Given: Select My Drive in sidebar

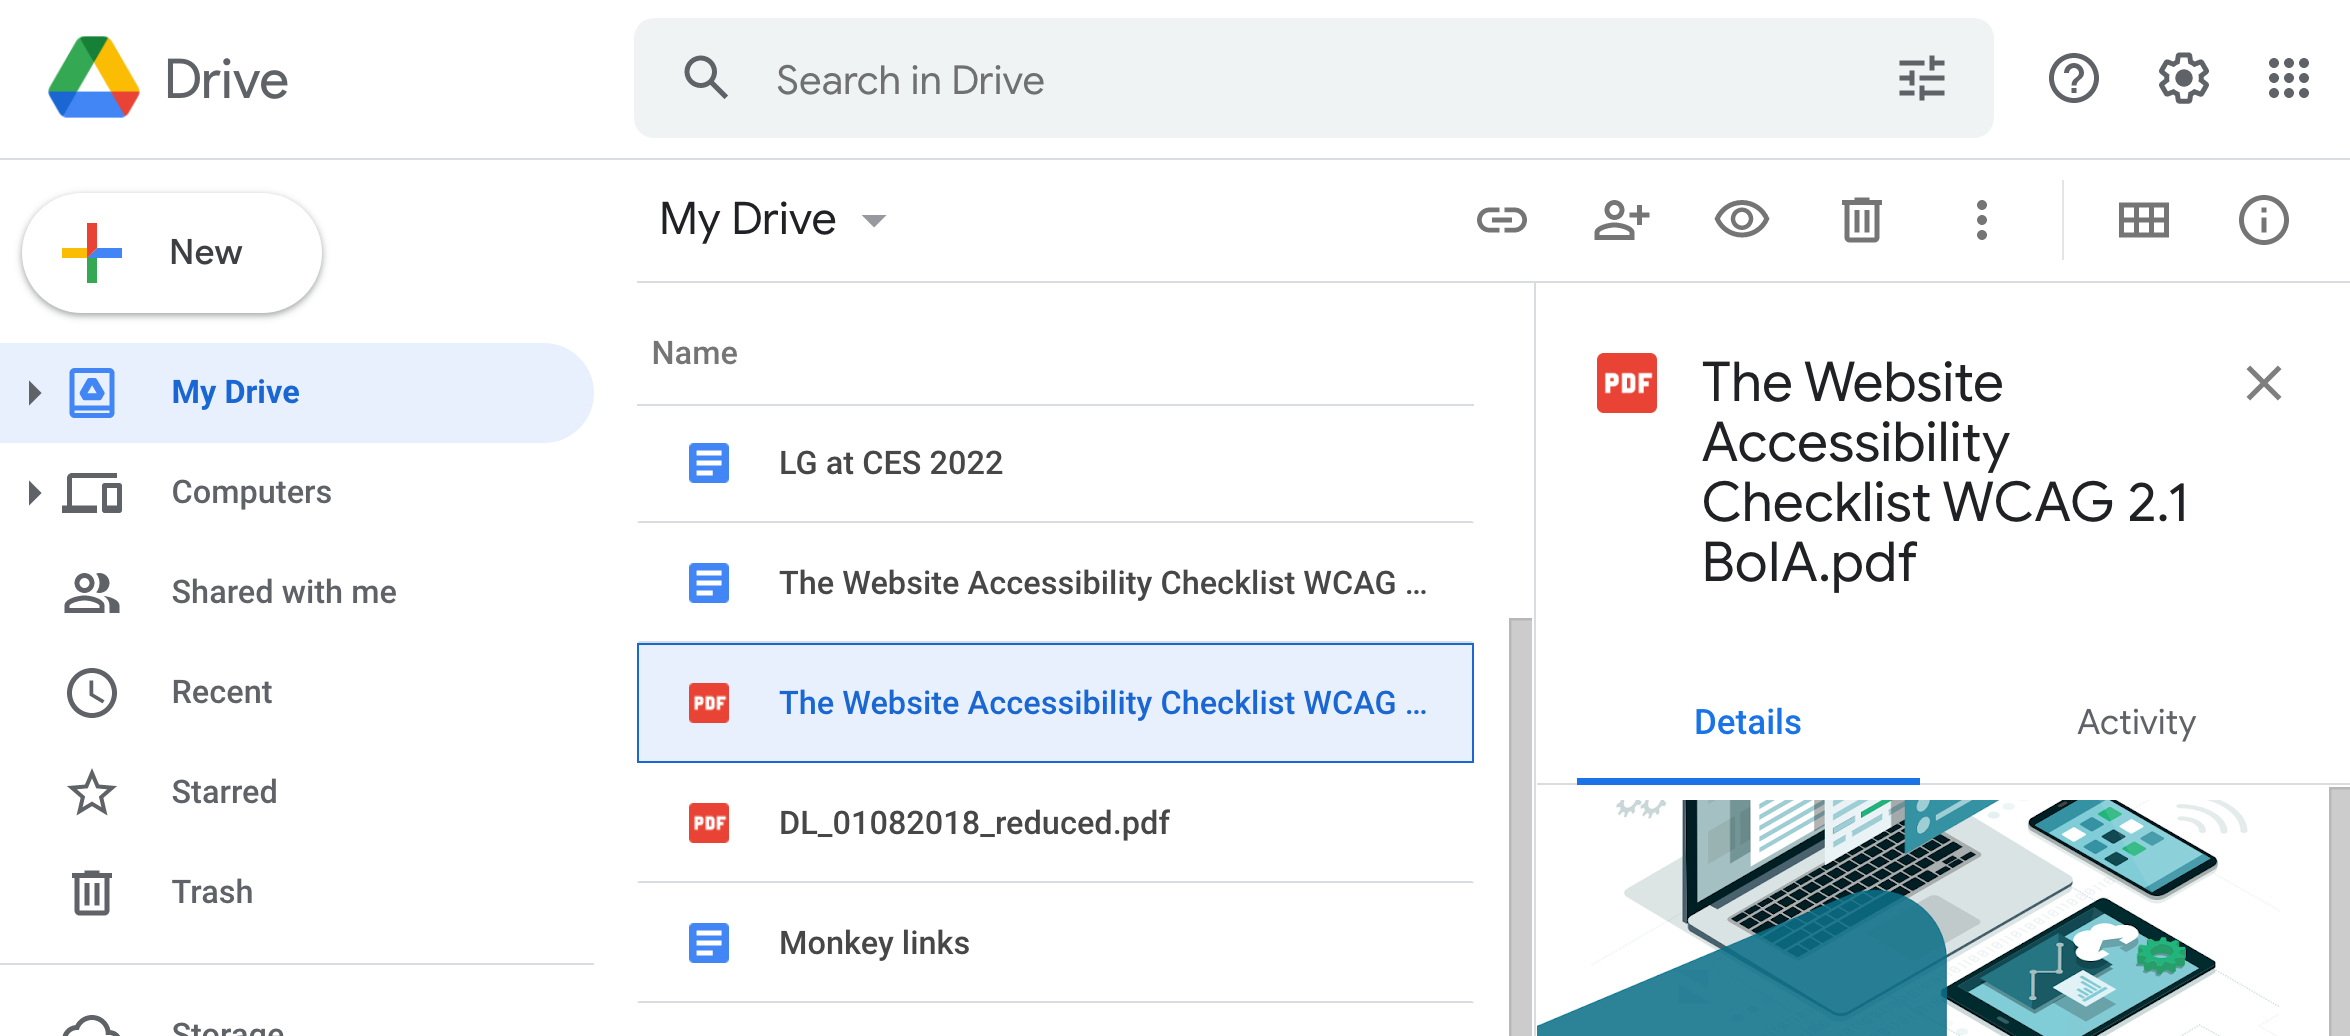Looking at the screenshot, I should [x=296, y=392].
